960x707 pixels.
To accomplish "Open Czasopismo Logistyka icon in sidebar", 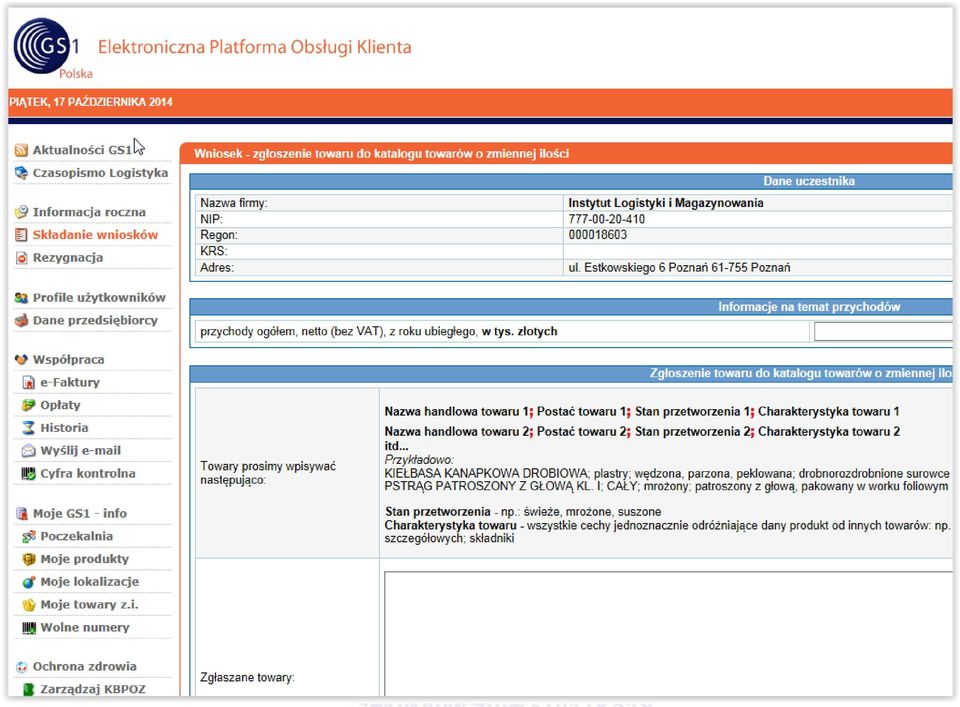I will click(21, 173).
